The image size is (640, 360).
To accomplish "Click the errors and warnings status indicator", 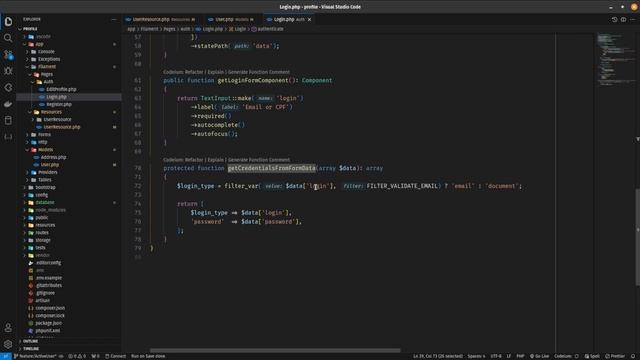I will (77, 356).
